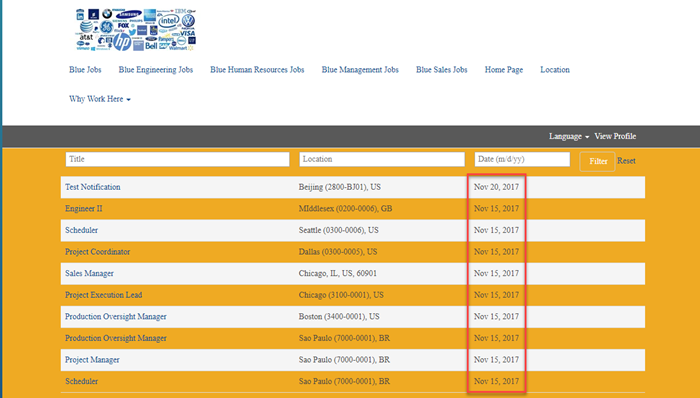
Task: Focus the Location filter field
Action: tap(382, 159)
